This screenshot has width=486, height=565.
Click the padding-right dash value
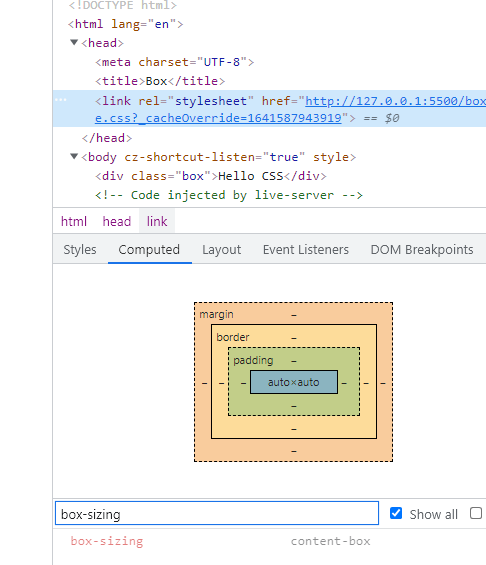[344, 383]
